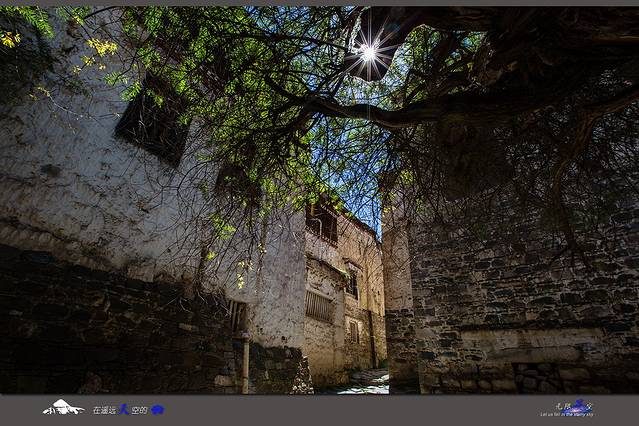Viewport: 639px width, 426px height.
Task: Click the dark window on the left white wall
Action: point(151,119)
